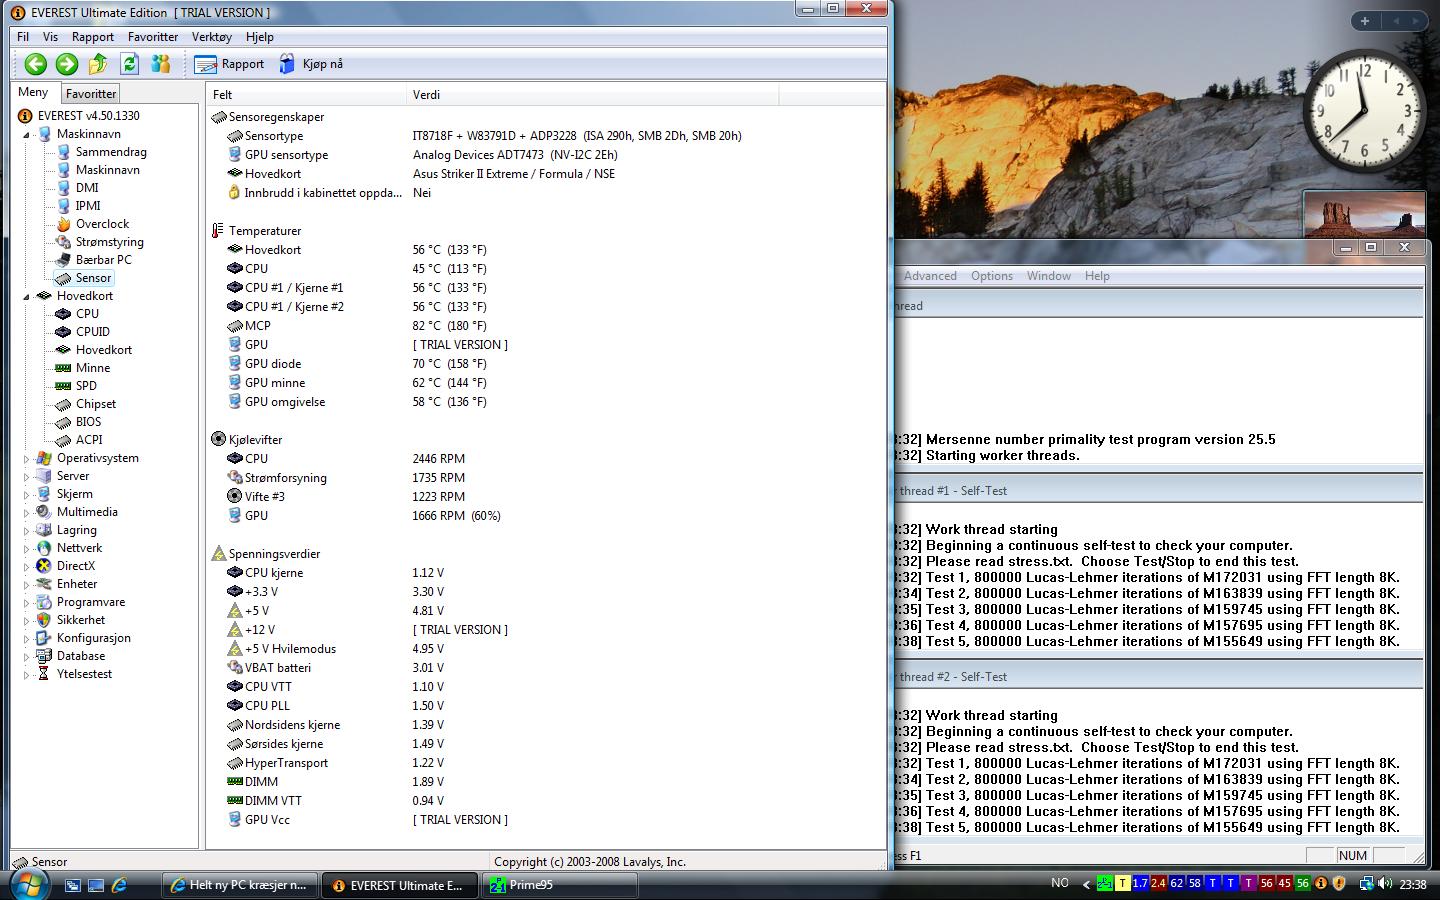Open the Rapport report wizard button

coord(230,64)
